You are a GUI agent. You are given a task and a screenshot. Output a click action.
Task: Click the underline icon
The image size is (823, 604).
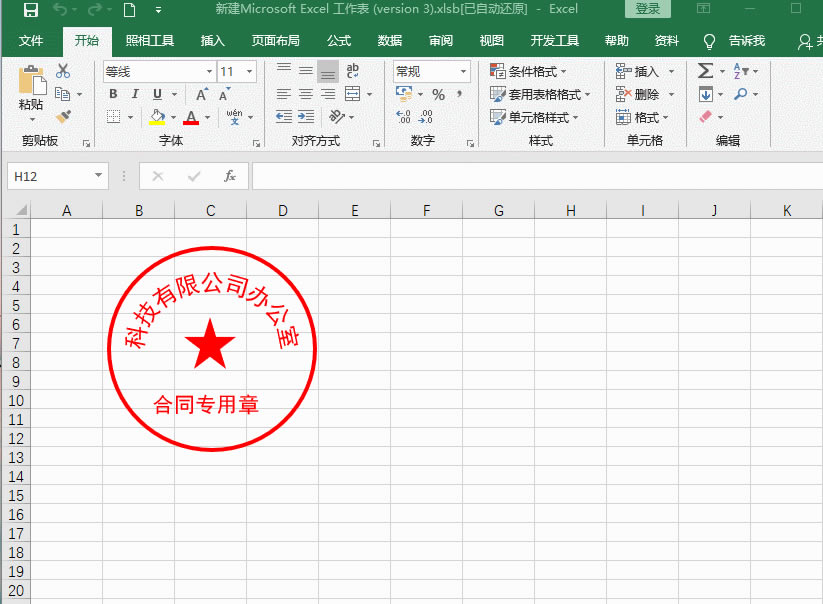point(156,94)
